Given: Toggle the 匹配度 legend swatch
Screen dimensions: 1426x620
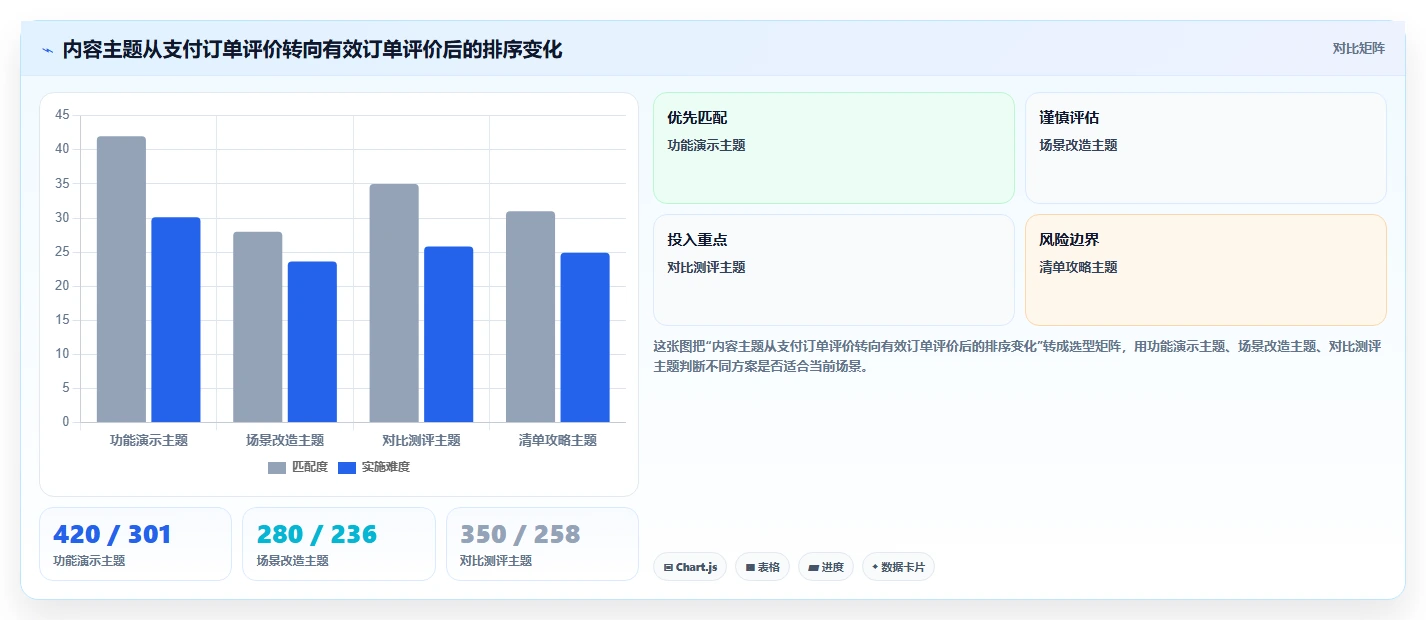Looking at the screenshot, I should point(277,467).
